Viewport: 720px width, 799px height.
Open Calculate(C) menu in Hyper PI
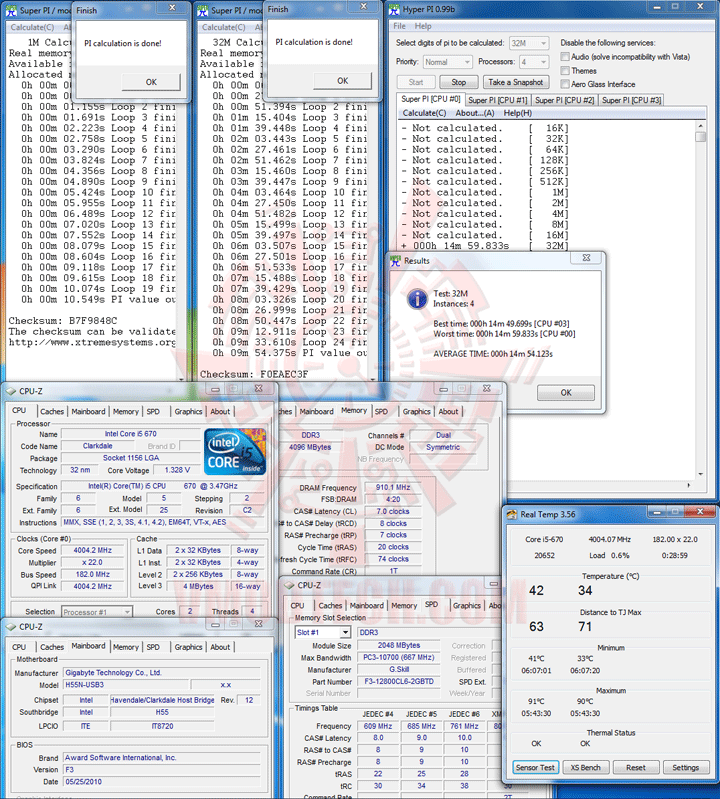tap(424, 113)
